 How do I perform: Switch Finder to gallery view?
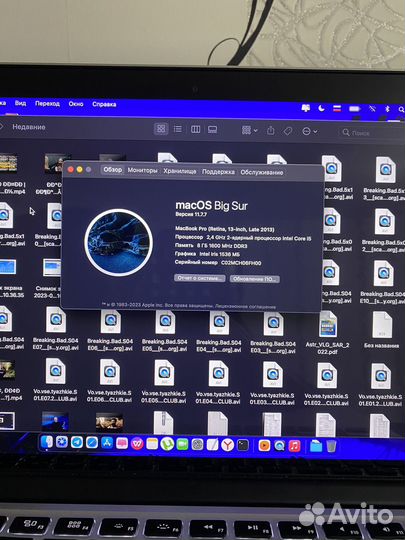pyautogui.click(x=212, y=130)
